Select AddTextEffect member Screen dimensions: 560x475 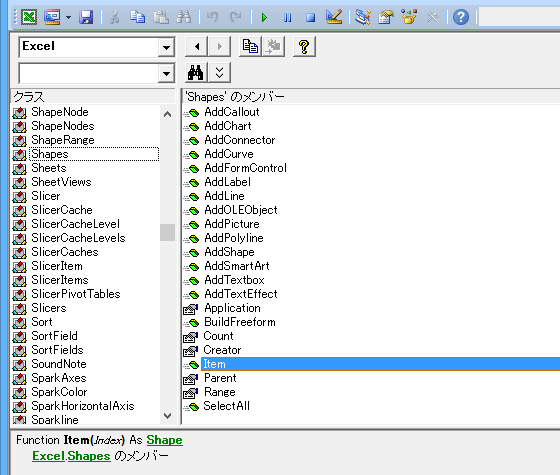coord(241,294)
